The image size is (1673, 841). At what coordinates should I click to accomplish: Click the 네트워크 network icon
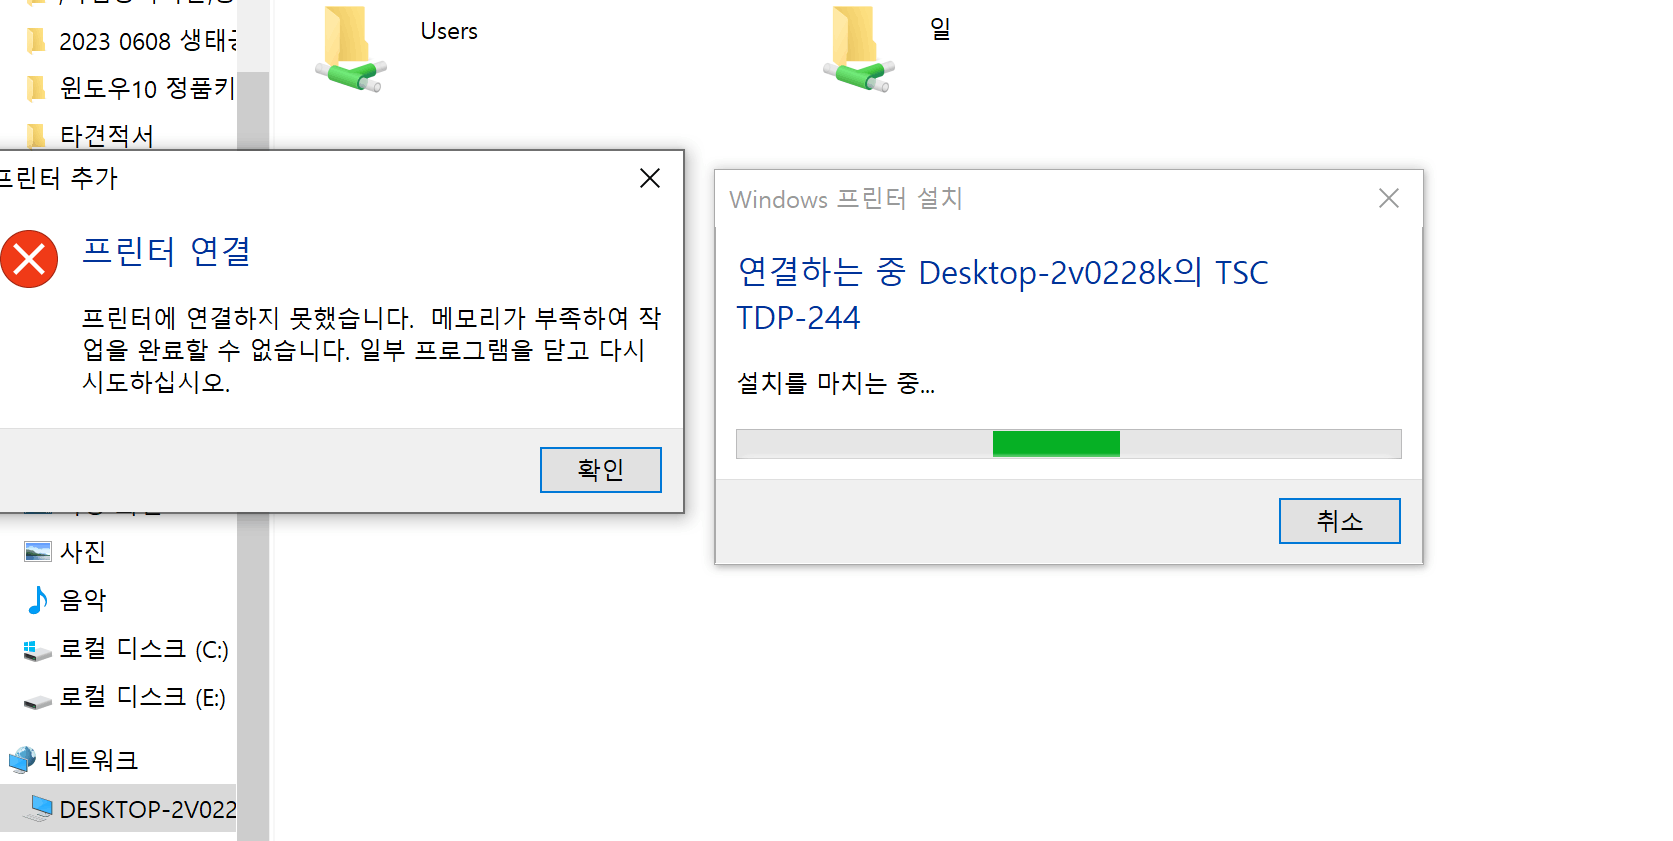pos(22,760)
